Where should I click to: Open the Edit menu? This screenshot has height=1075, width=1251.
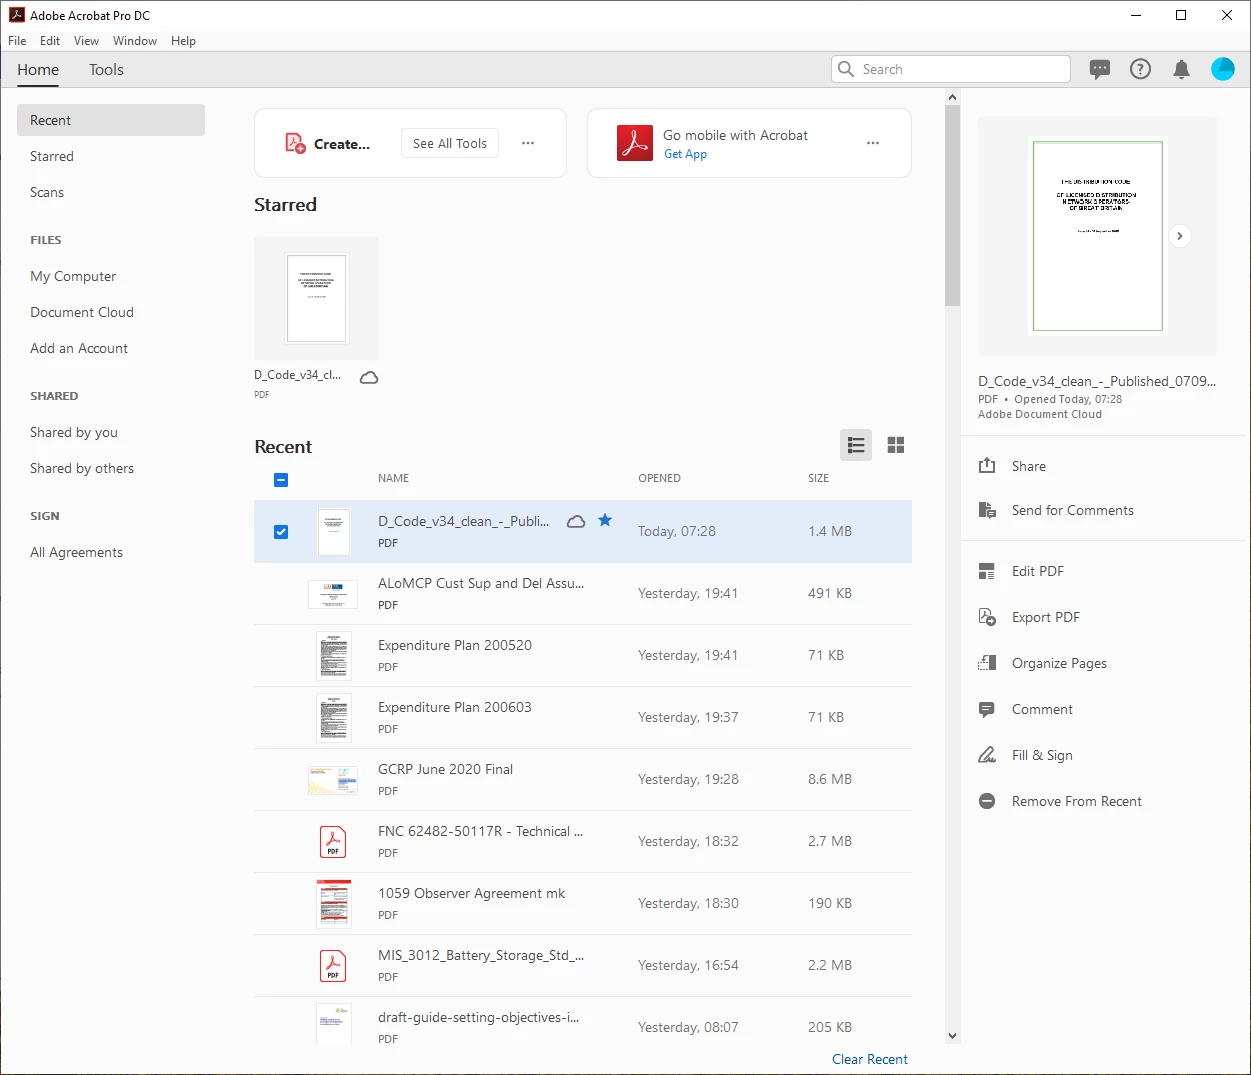[50, 41]
